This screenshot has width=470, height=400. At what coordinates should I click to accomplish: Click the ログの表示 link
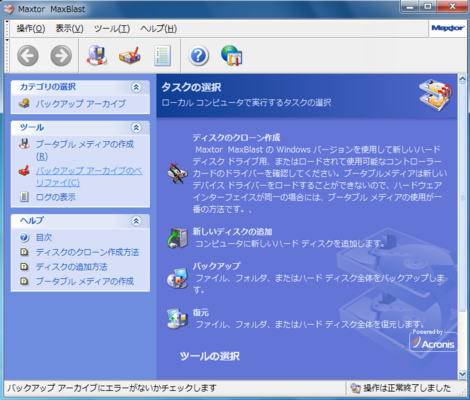56,197
